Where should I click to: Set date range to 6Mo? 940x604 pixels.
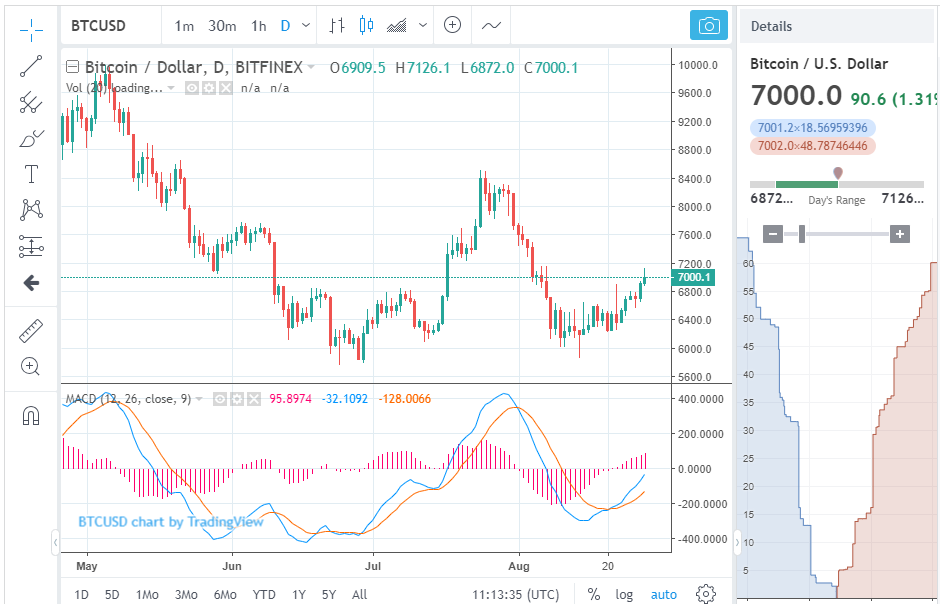pyautogui.click(x=224, y=594)
